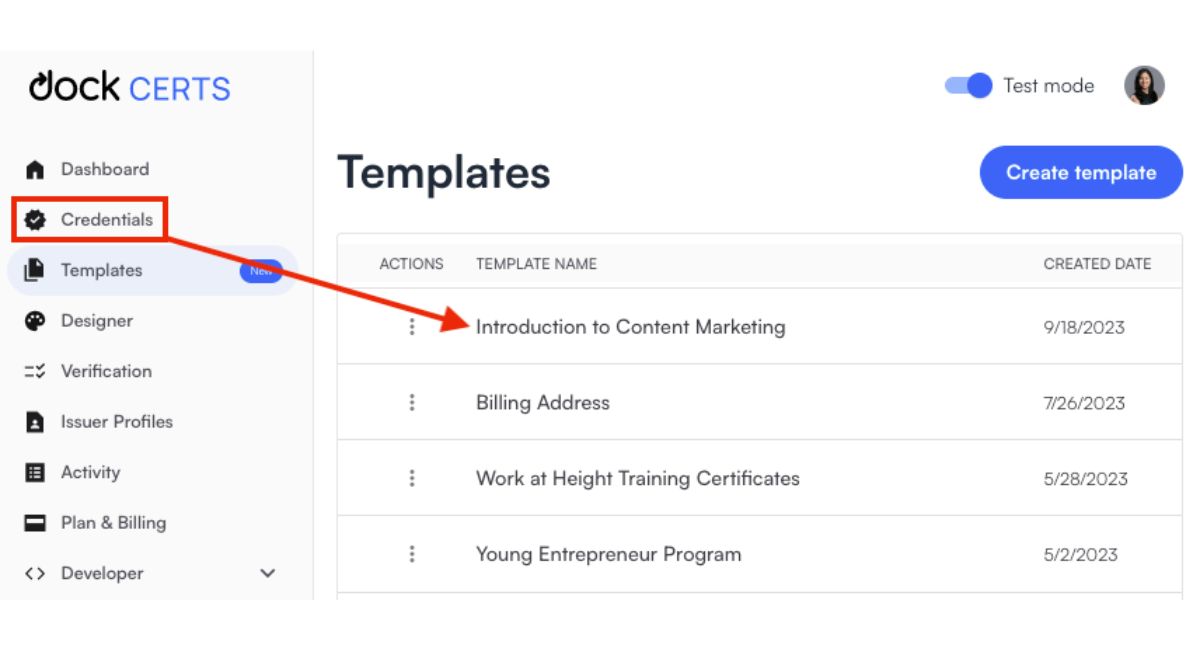The width and height of the screenshot is (1200, 650).
Task: Expand the Developer menu chevron
Action: (267, 574)
